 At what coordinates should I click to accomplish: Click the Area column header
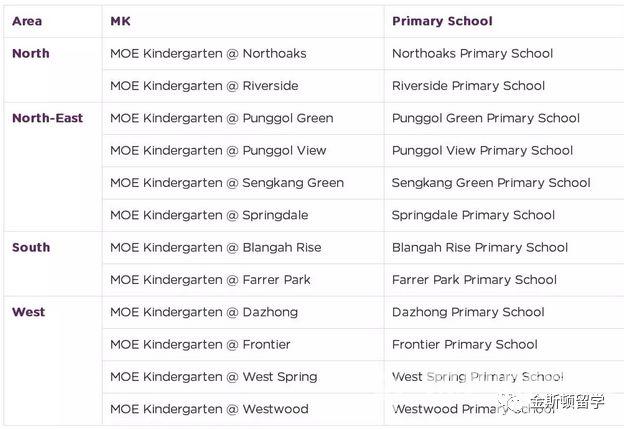click(x=27, y=21)
